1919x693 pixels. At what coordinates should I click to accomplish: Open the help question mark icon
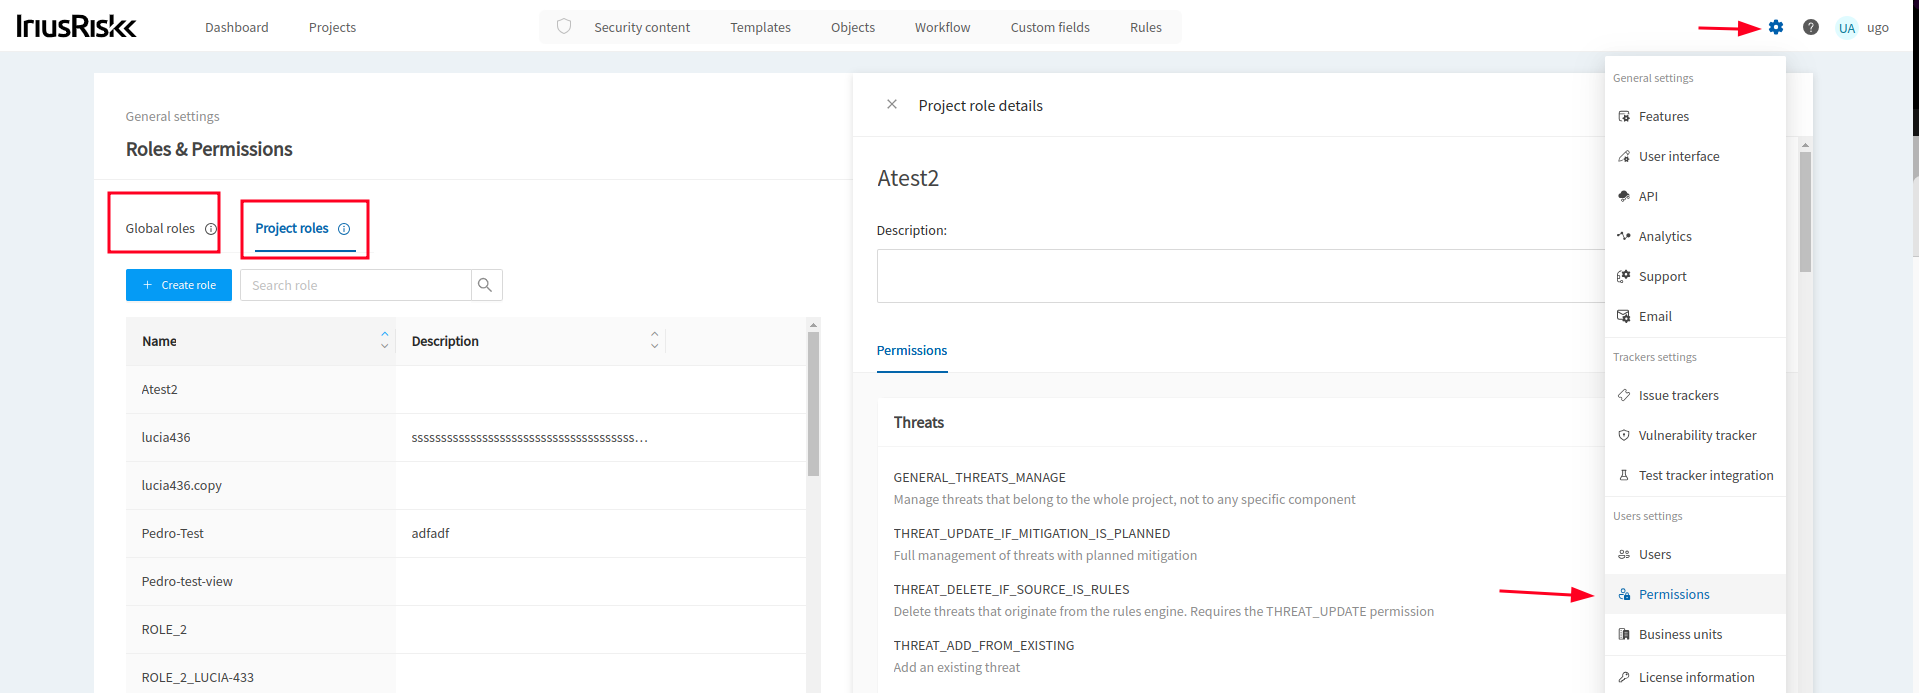pyautogui.click(x=1811, y=27)
